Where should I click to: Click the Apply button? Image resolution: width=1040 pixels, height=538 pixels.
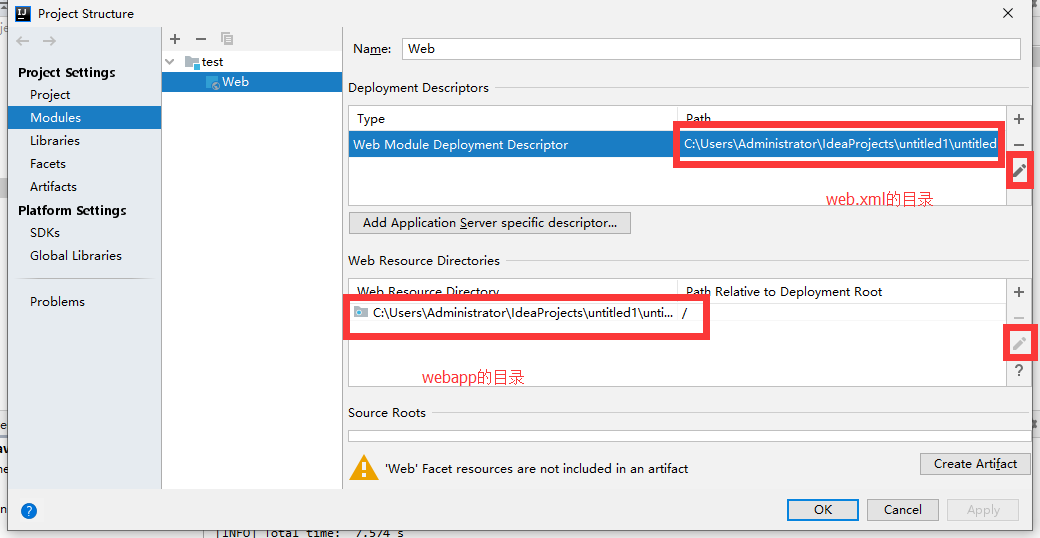pyautogui.click(x=983, y=509)
